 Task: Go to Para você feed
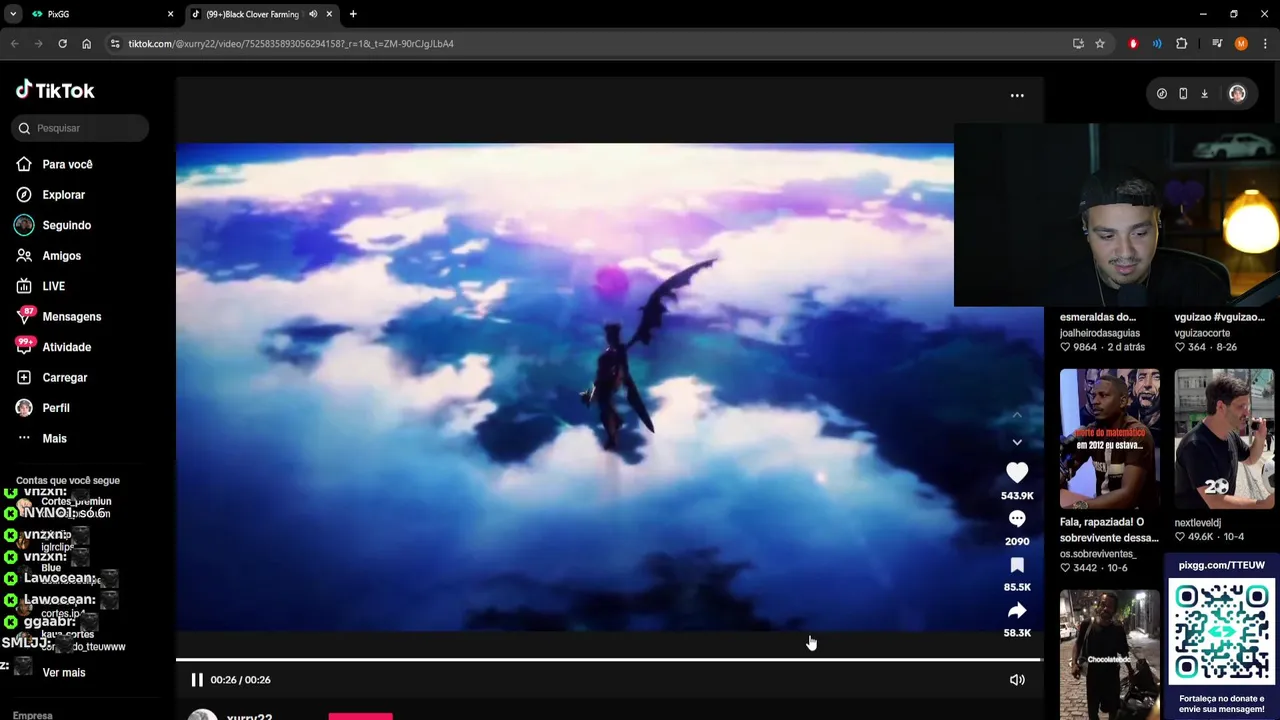67,164
